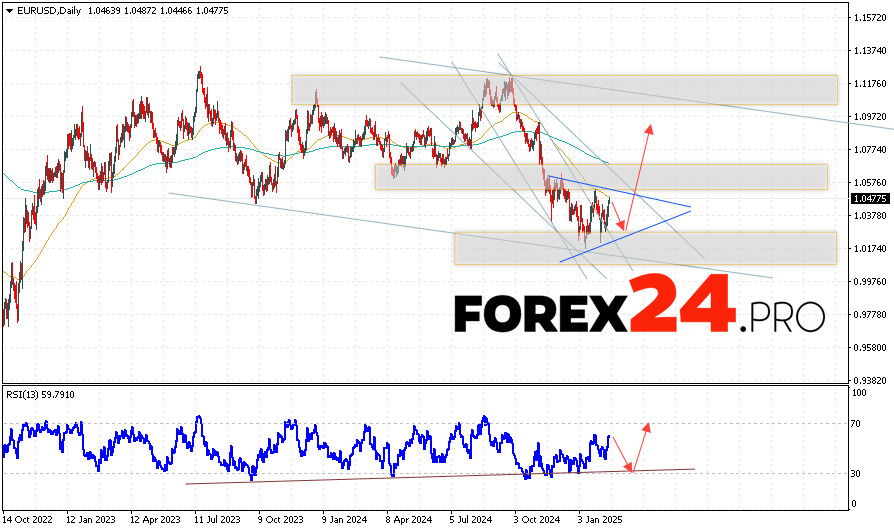Click the RSI oversold level 30 label

[x=856, y=473]
